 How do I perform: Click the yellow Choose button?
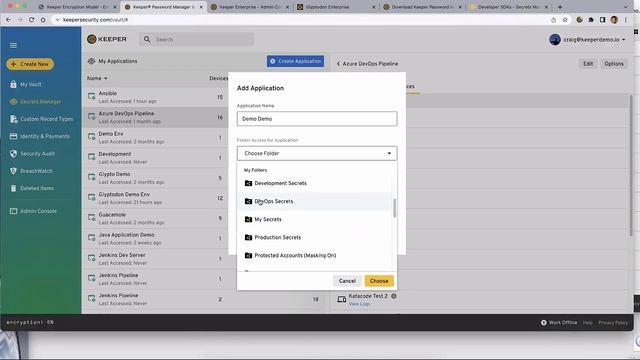pos(379,281)
